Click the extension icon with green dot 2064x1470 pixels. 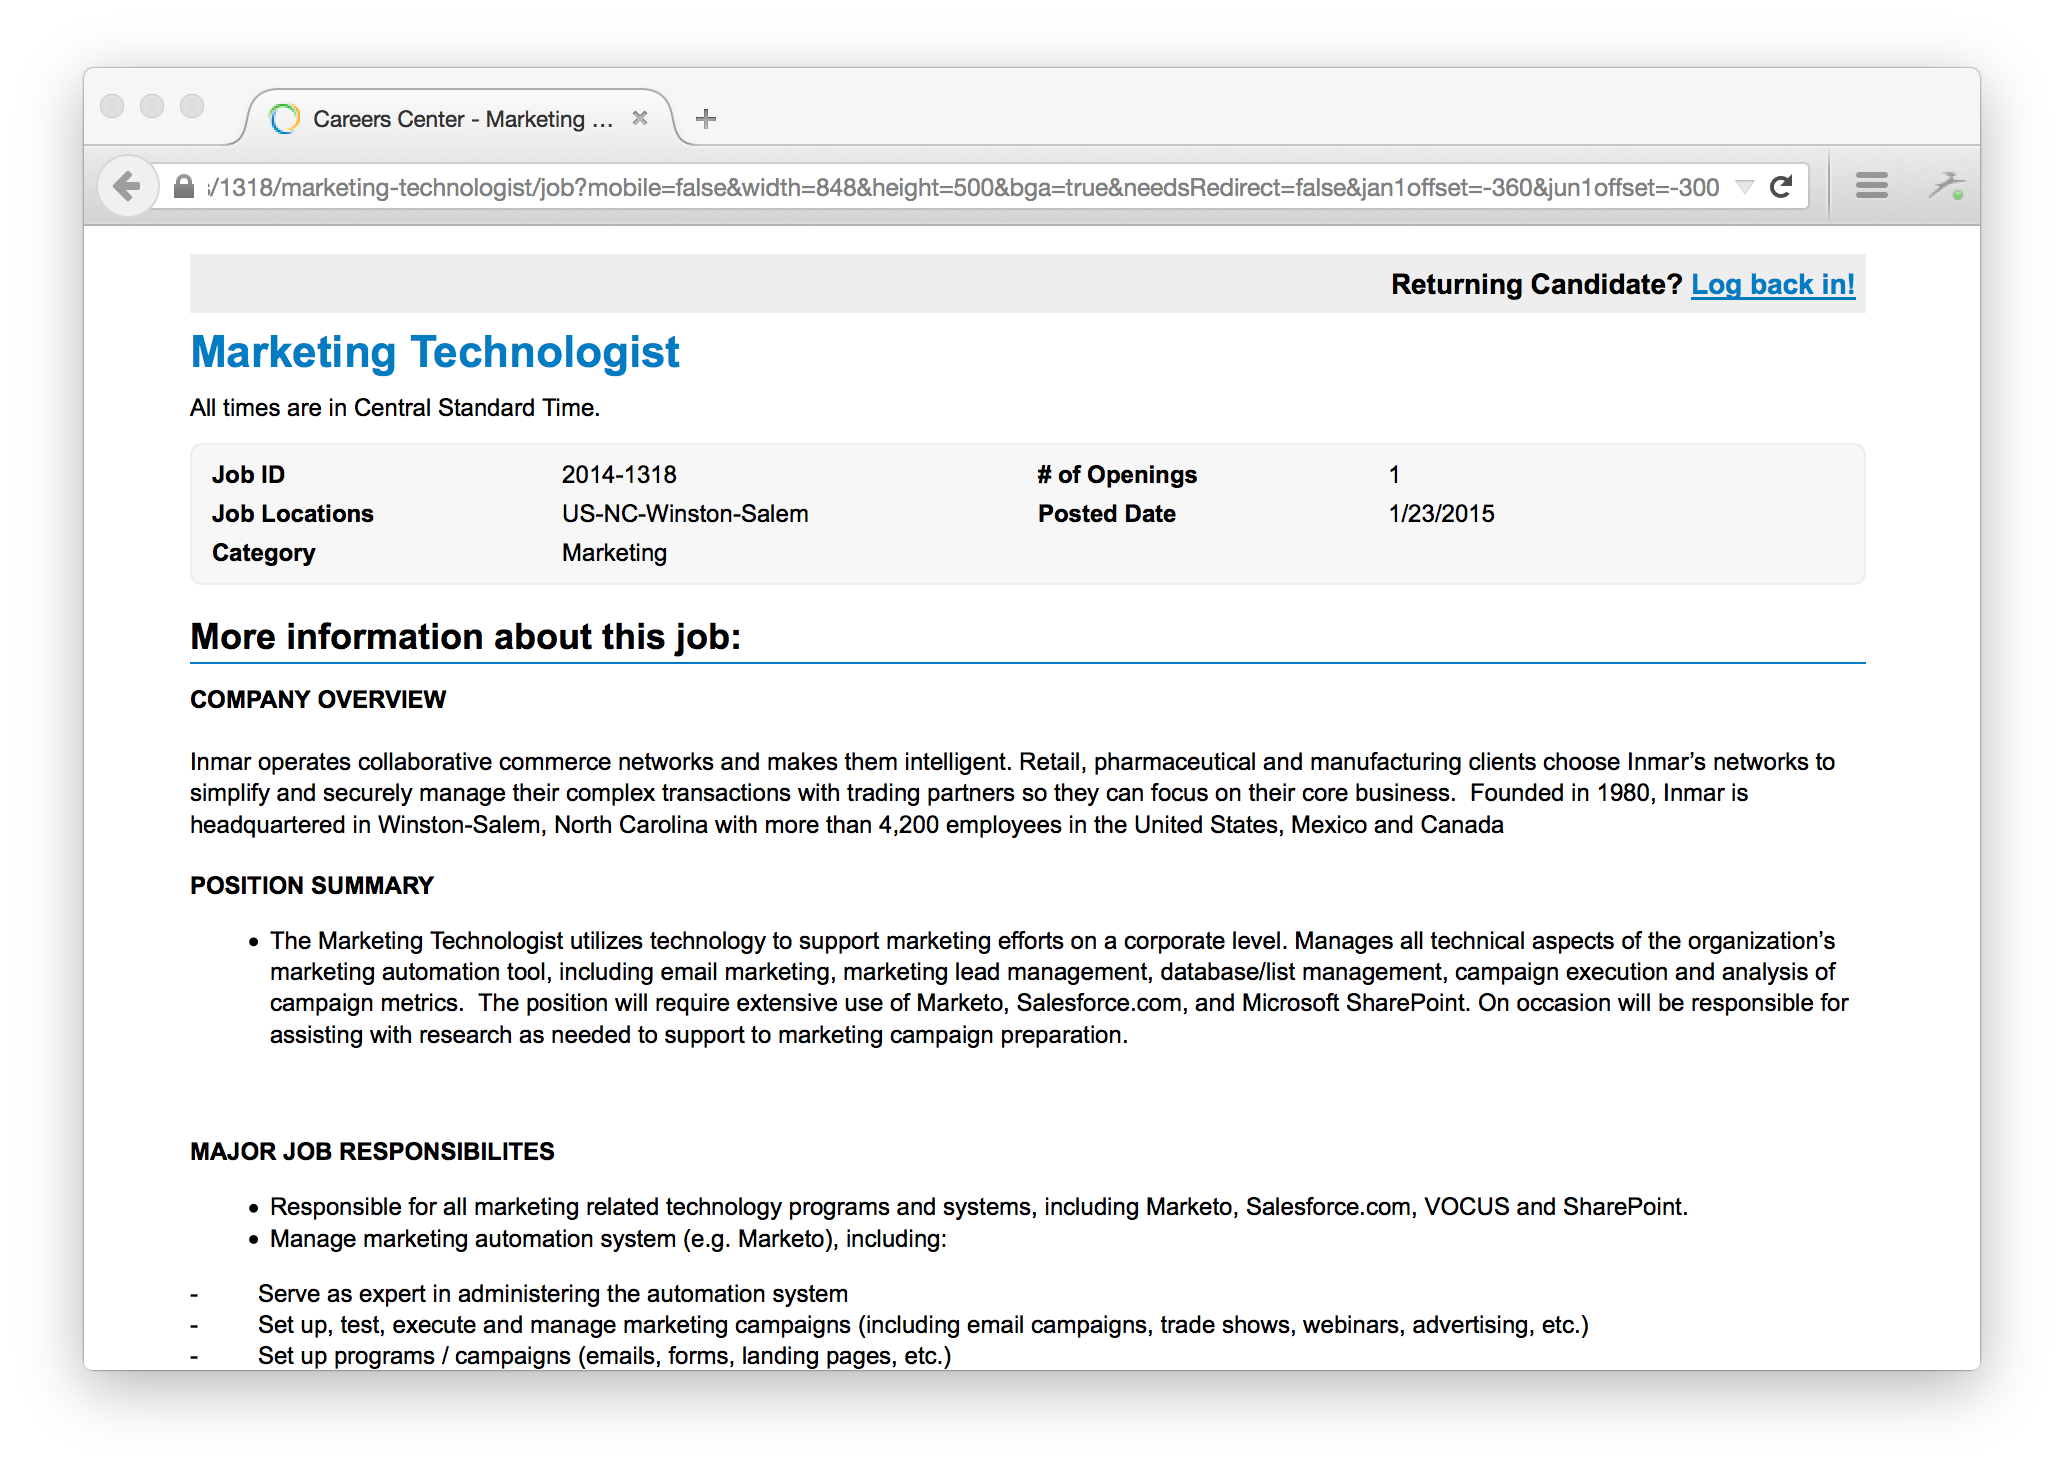[x=1947, y=185]
